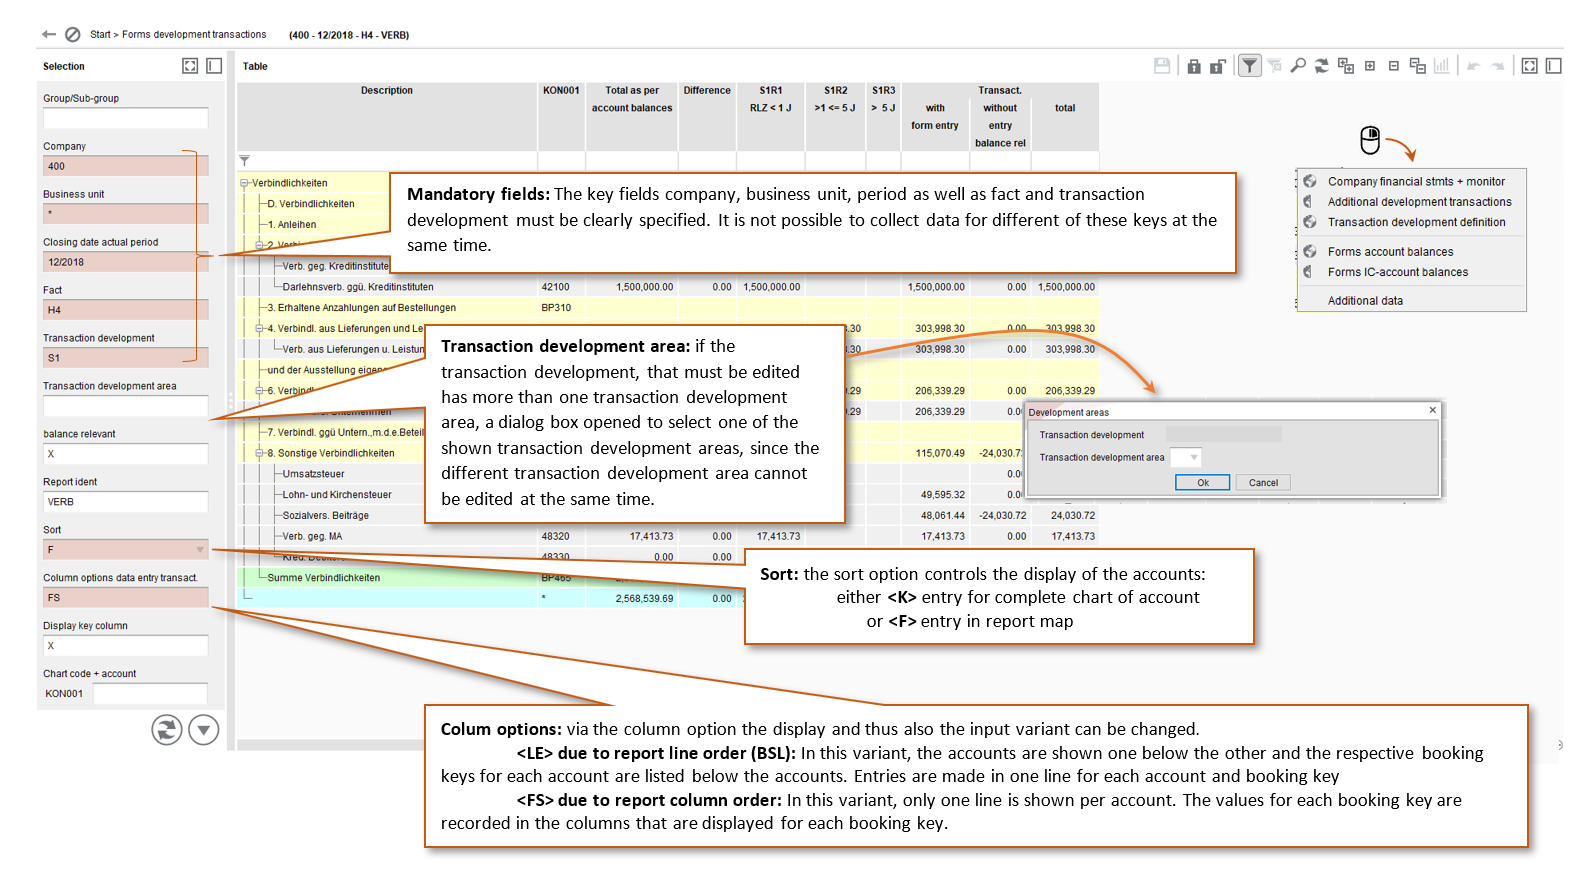This screenshot has height=884, width=1580.
Task: Collapse the Verbindlichkeiten tree node
Action: pos(244,183)
